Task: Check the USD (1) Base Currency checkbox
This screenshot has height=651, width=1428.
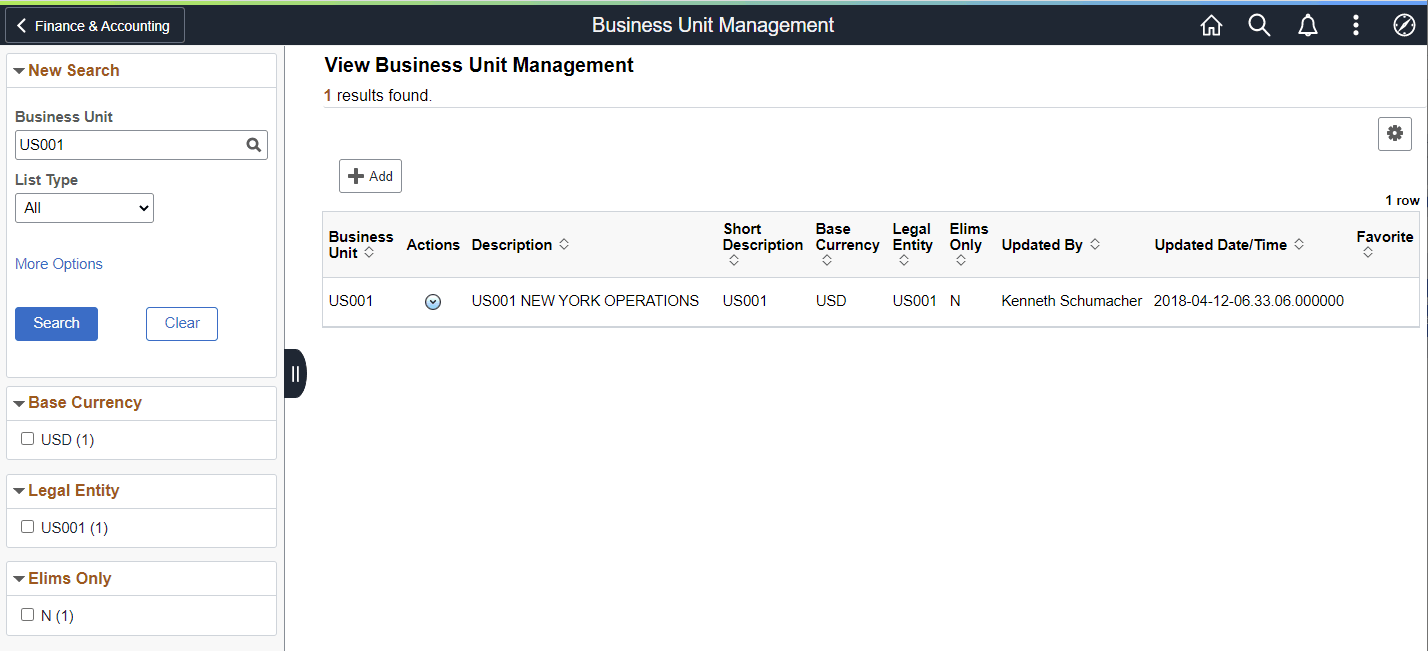Action: tap(27, 438)
